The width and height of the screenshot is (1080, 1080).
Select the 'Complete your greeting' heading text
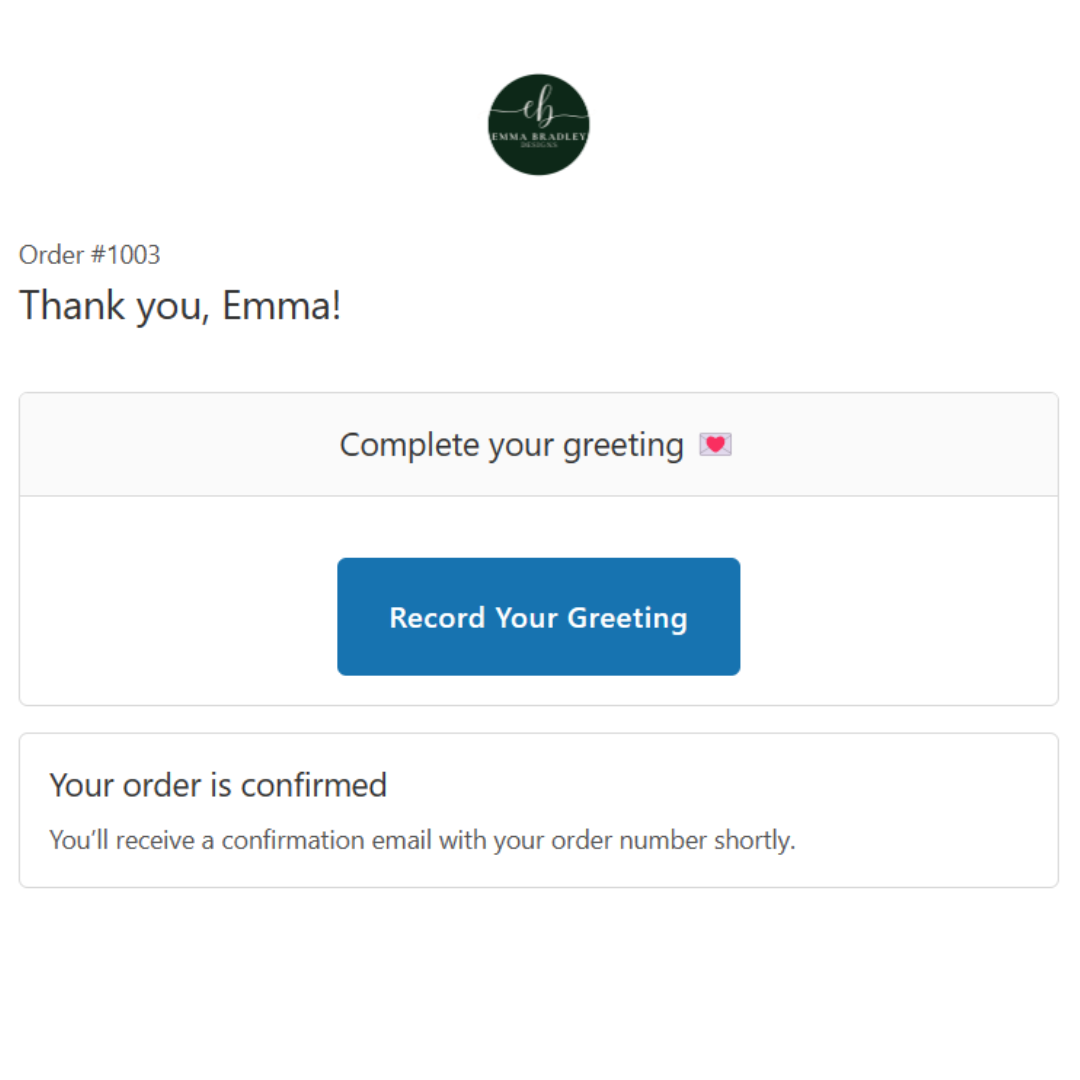pyautogui.click(x=511, y=445)
